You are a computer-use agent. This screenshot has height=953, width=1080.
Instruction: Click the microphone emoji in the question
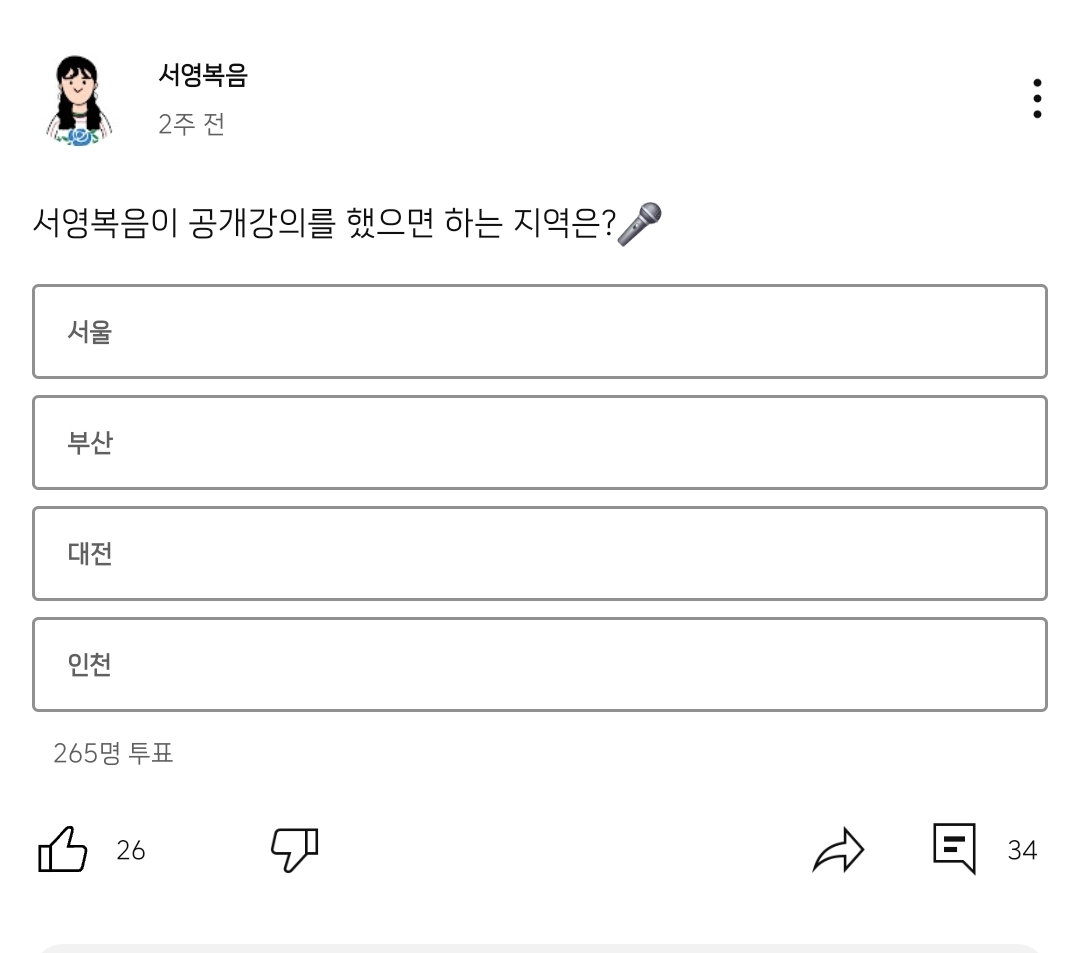tap(639, 223)
